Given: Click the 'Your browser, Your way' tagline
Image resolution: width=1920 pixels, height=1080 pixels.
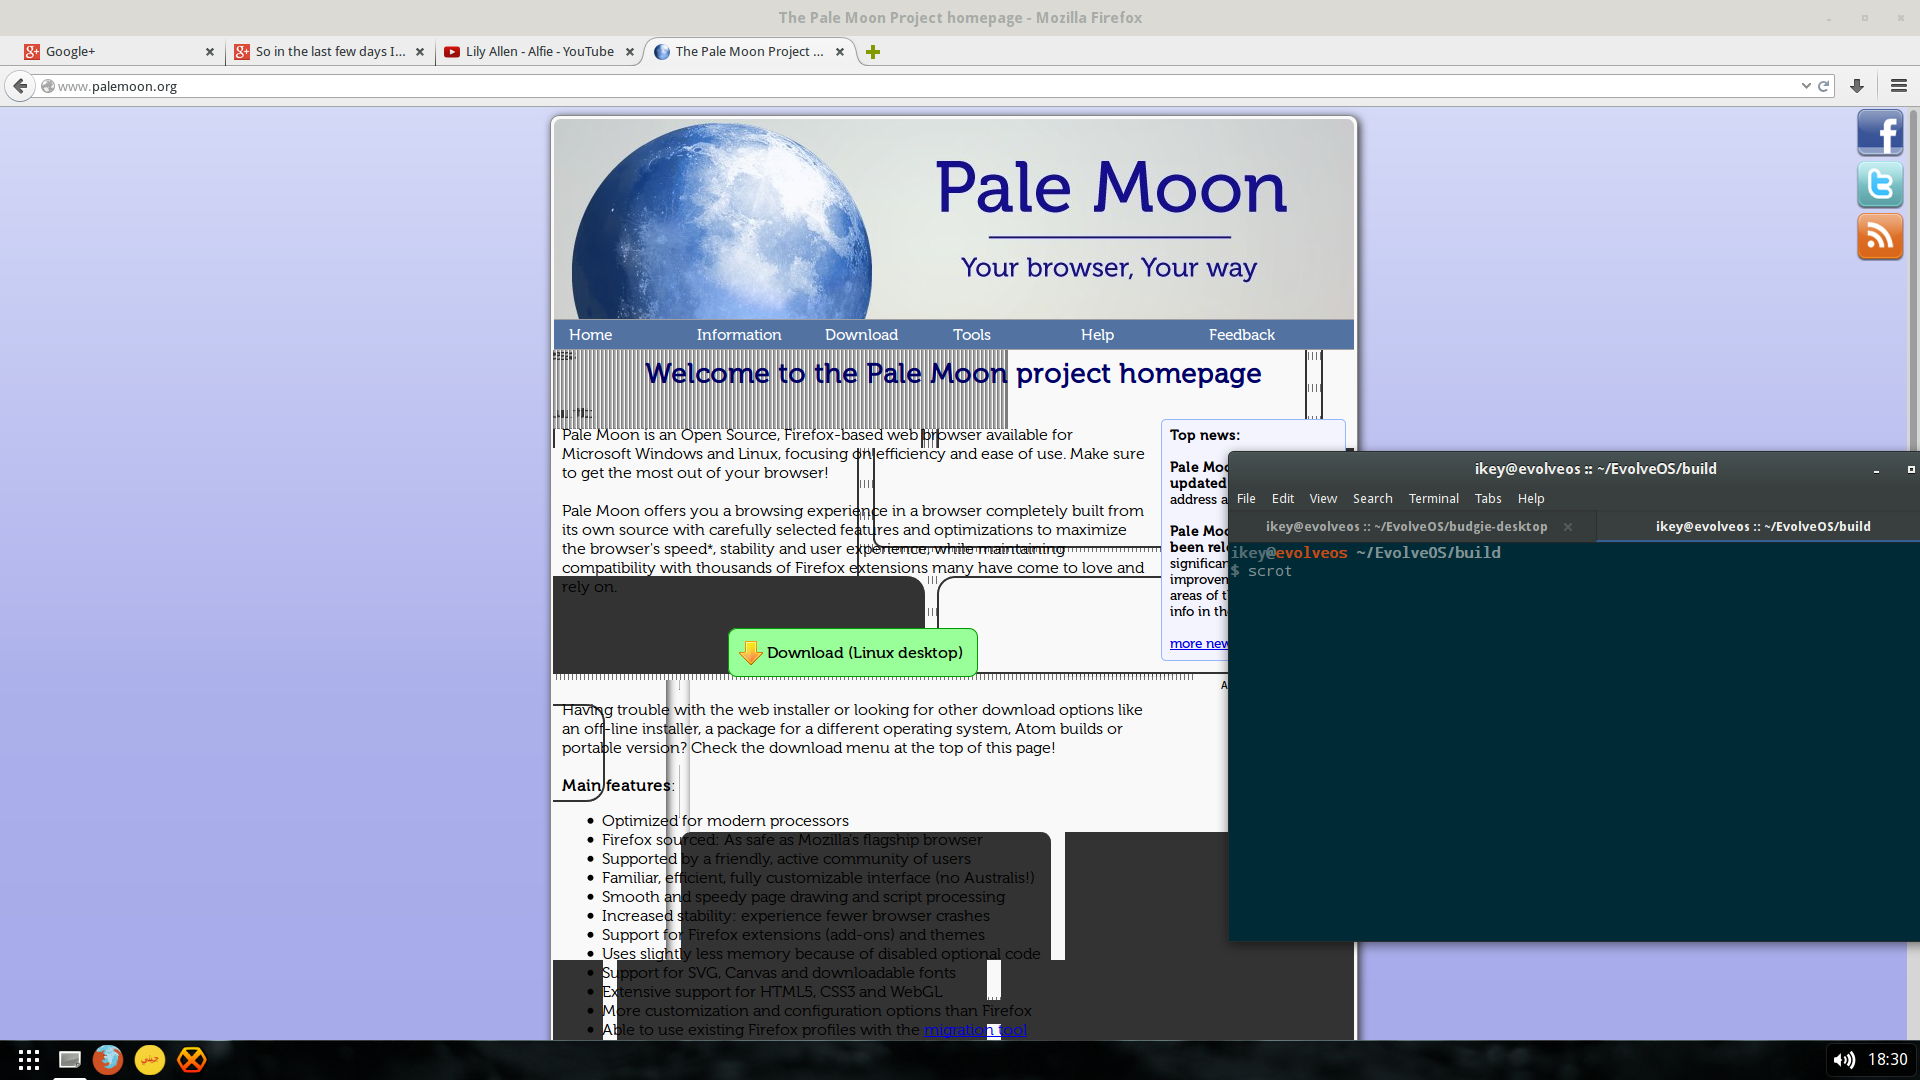Looking at the screenshot, I should [x=1108, y=268].
